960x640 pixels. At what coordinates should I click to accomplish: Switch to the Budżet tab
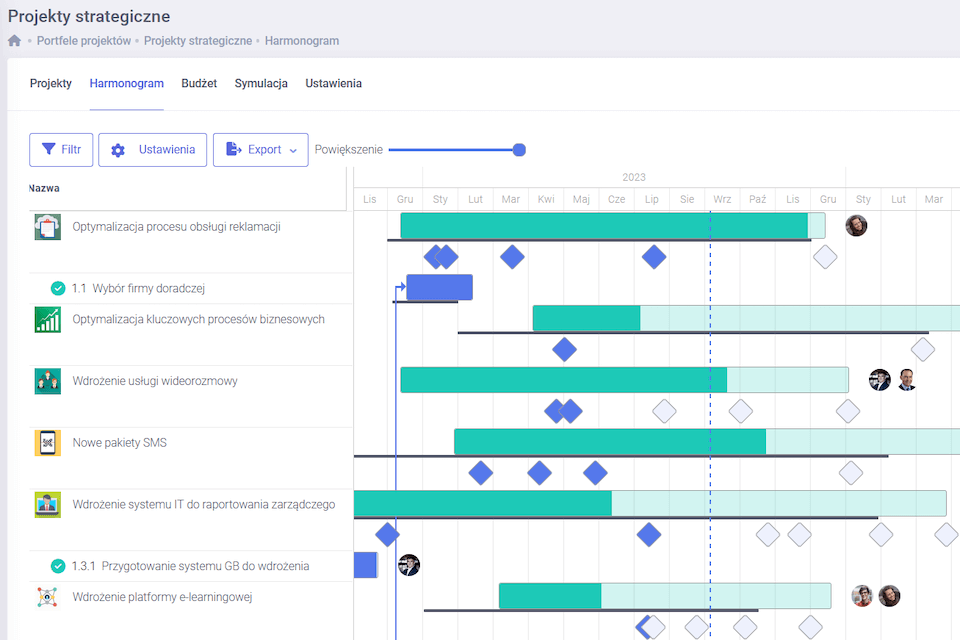(x=199, y=84)
